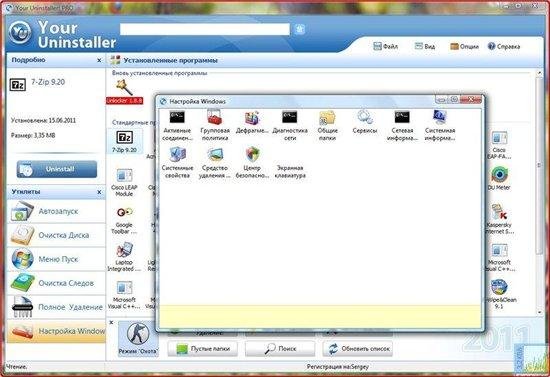The image size is (550, 377).
Task: Click the Поиск button
Action: tap(280, 349)
